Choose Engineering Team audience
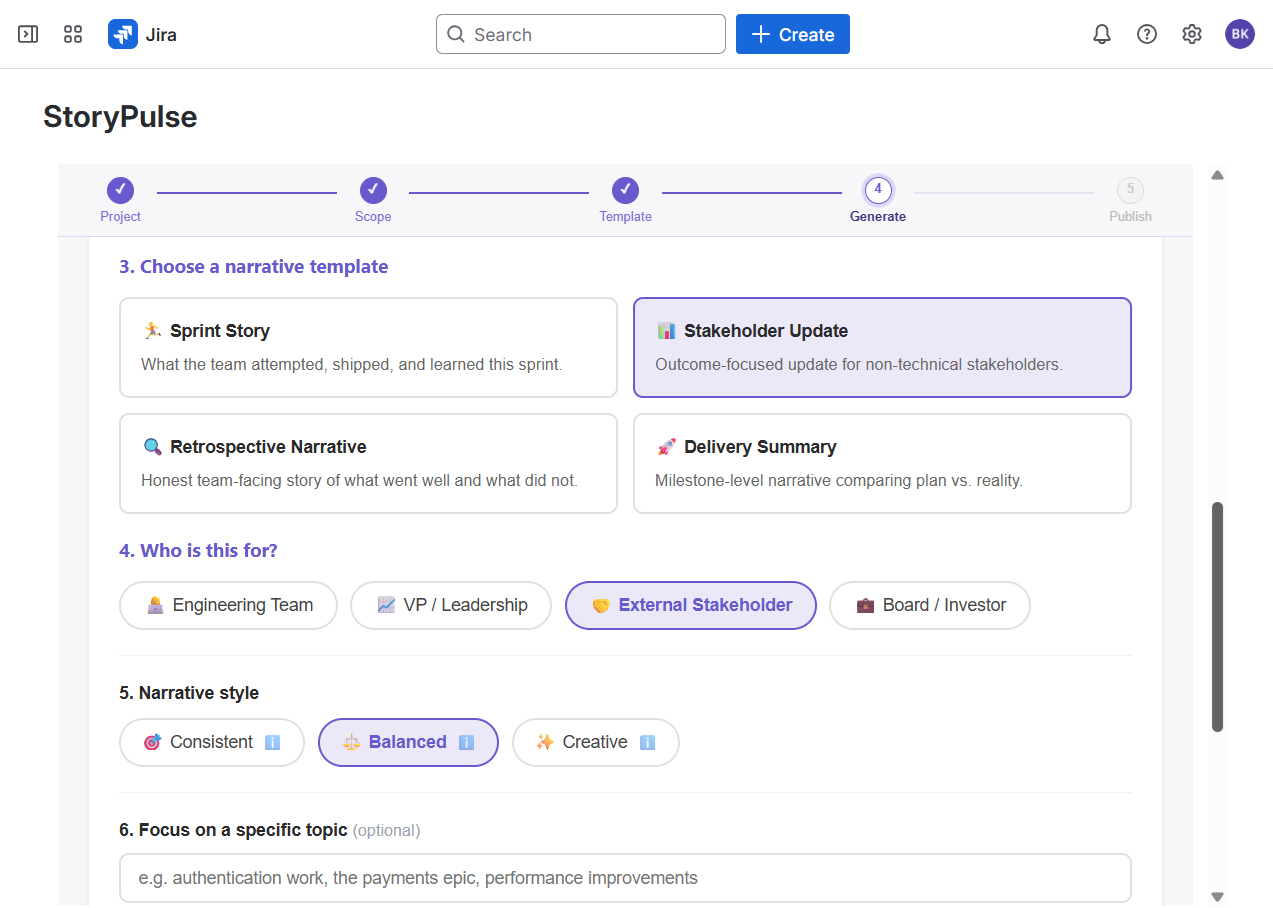The width and height of the screenshot is (1273, 908). [229, 605]
